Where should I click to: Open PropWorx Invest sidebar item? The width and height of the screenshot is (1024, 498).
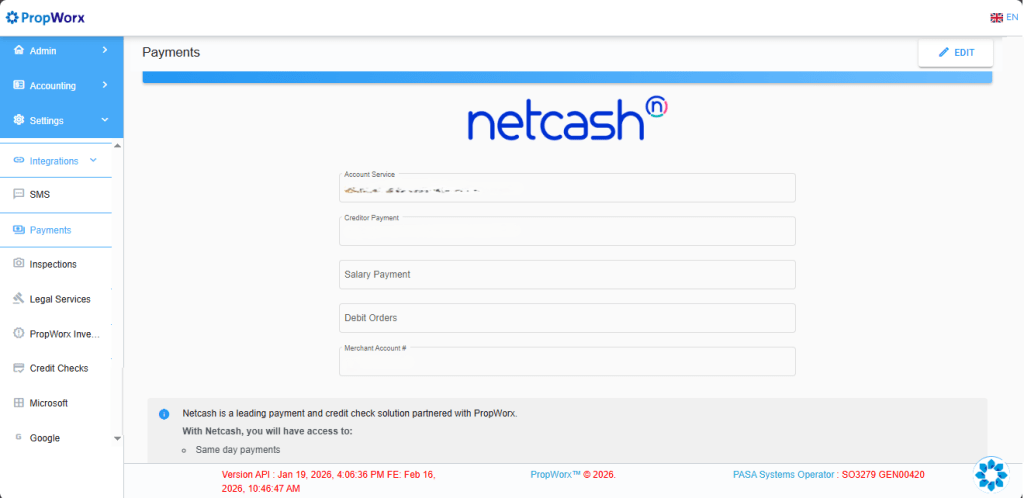[64, 334]
